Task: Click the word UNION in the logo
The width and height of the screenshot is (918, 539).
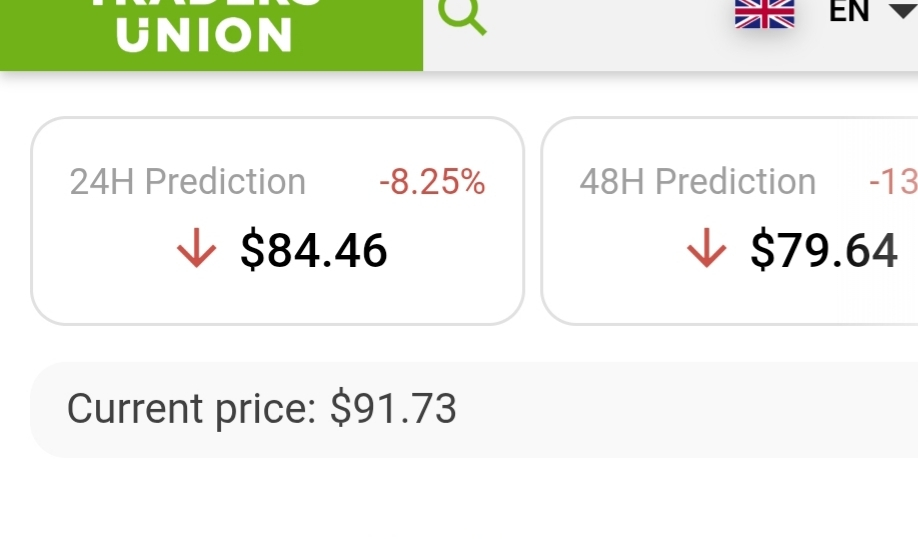Action: point(204,36)
